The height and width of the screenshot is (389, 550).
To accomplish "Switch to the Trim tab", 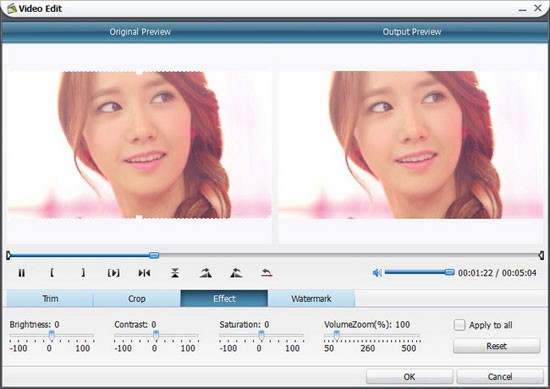I will pos(50,299).
